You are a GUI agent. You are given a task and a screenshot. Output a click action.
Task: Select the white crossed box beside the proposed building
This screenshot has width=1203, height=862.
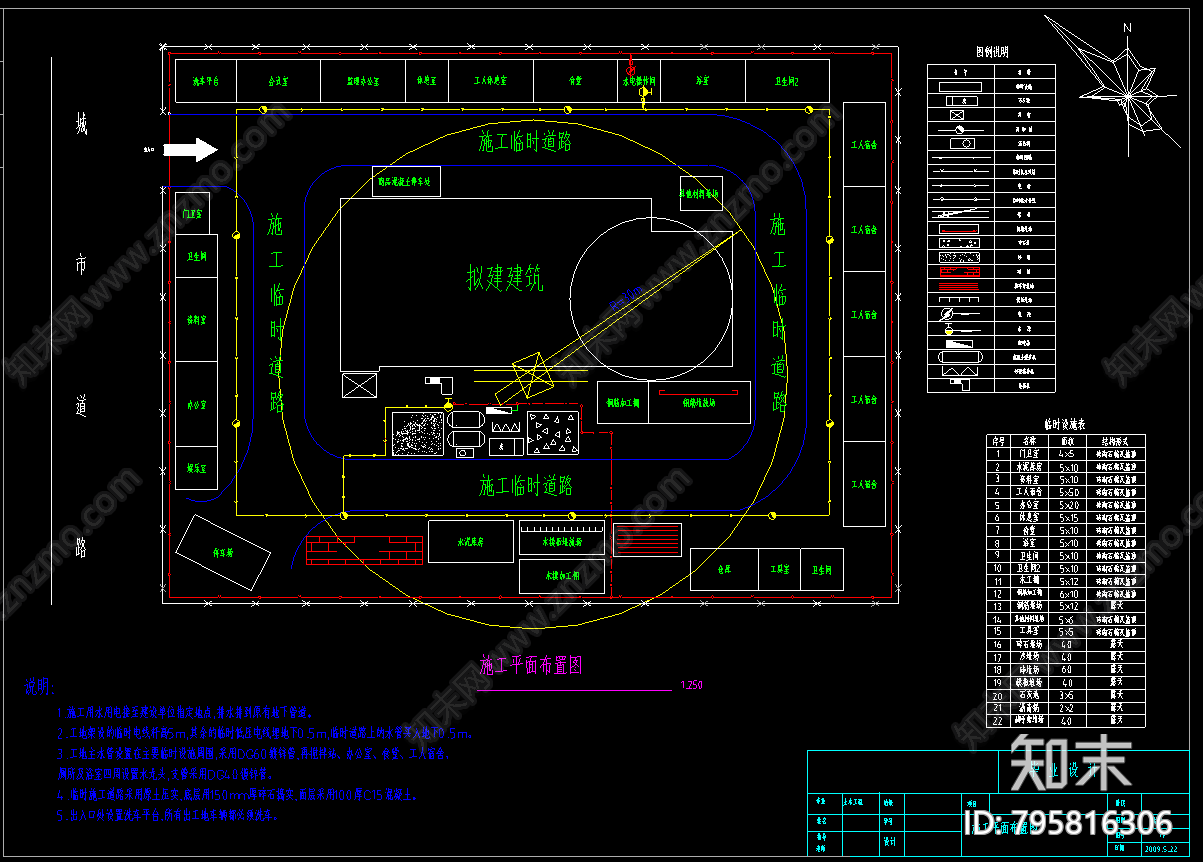[x=359, y=386]
